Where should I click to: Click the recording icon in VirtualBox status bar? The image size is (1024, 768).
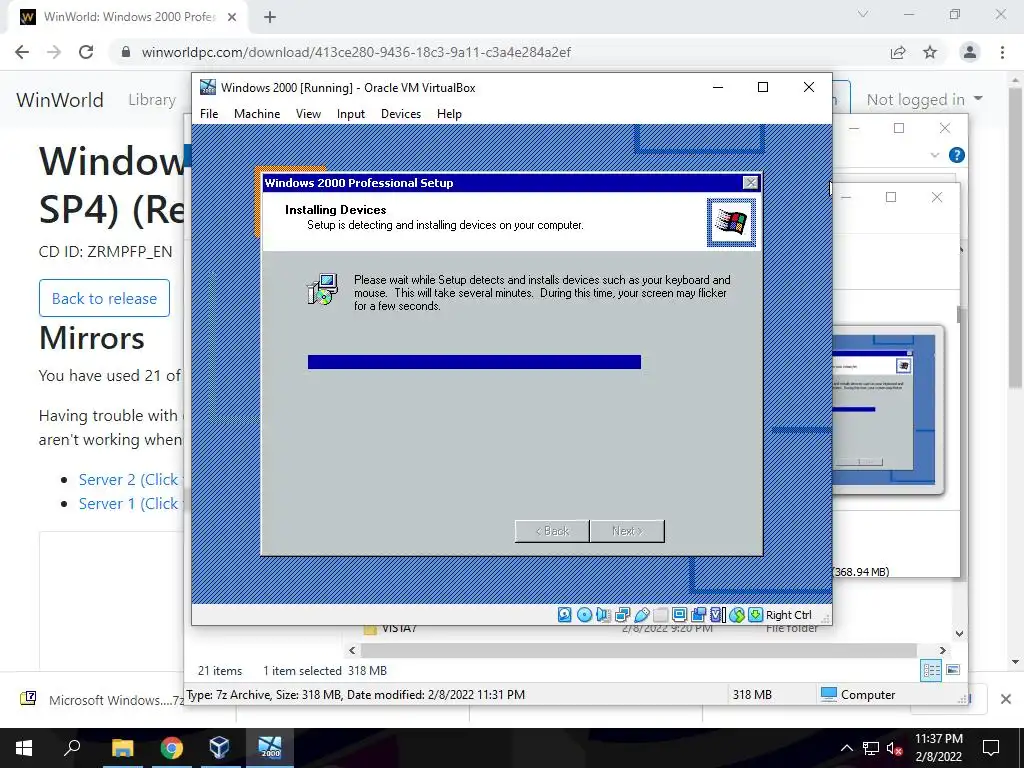(698, 615)
